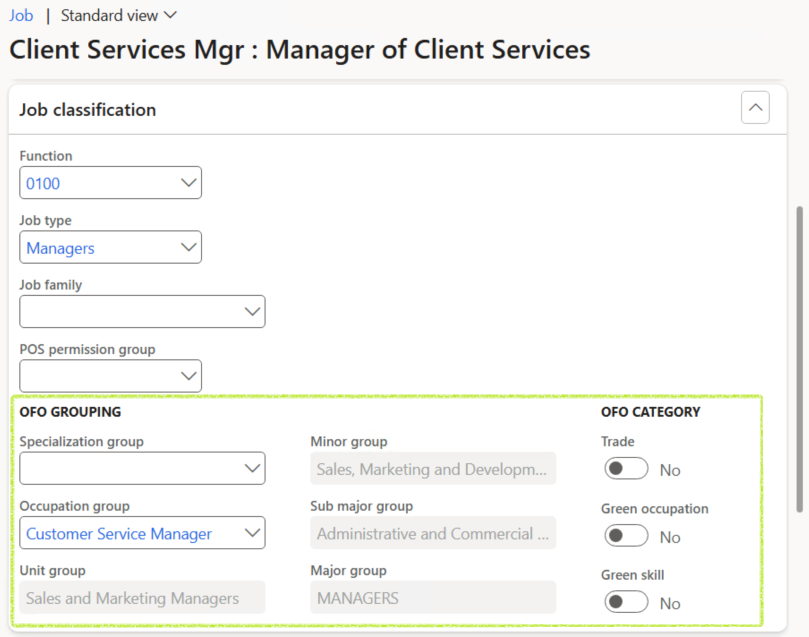The height and width of the screenshot is (637, 809).
Task: Open the Job breadcrumb link
Action: (21, 15)
